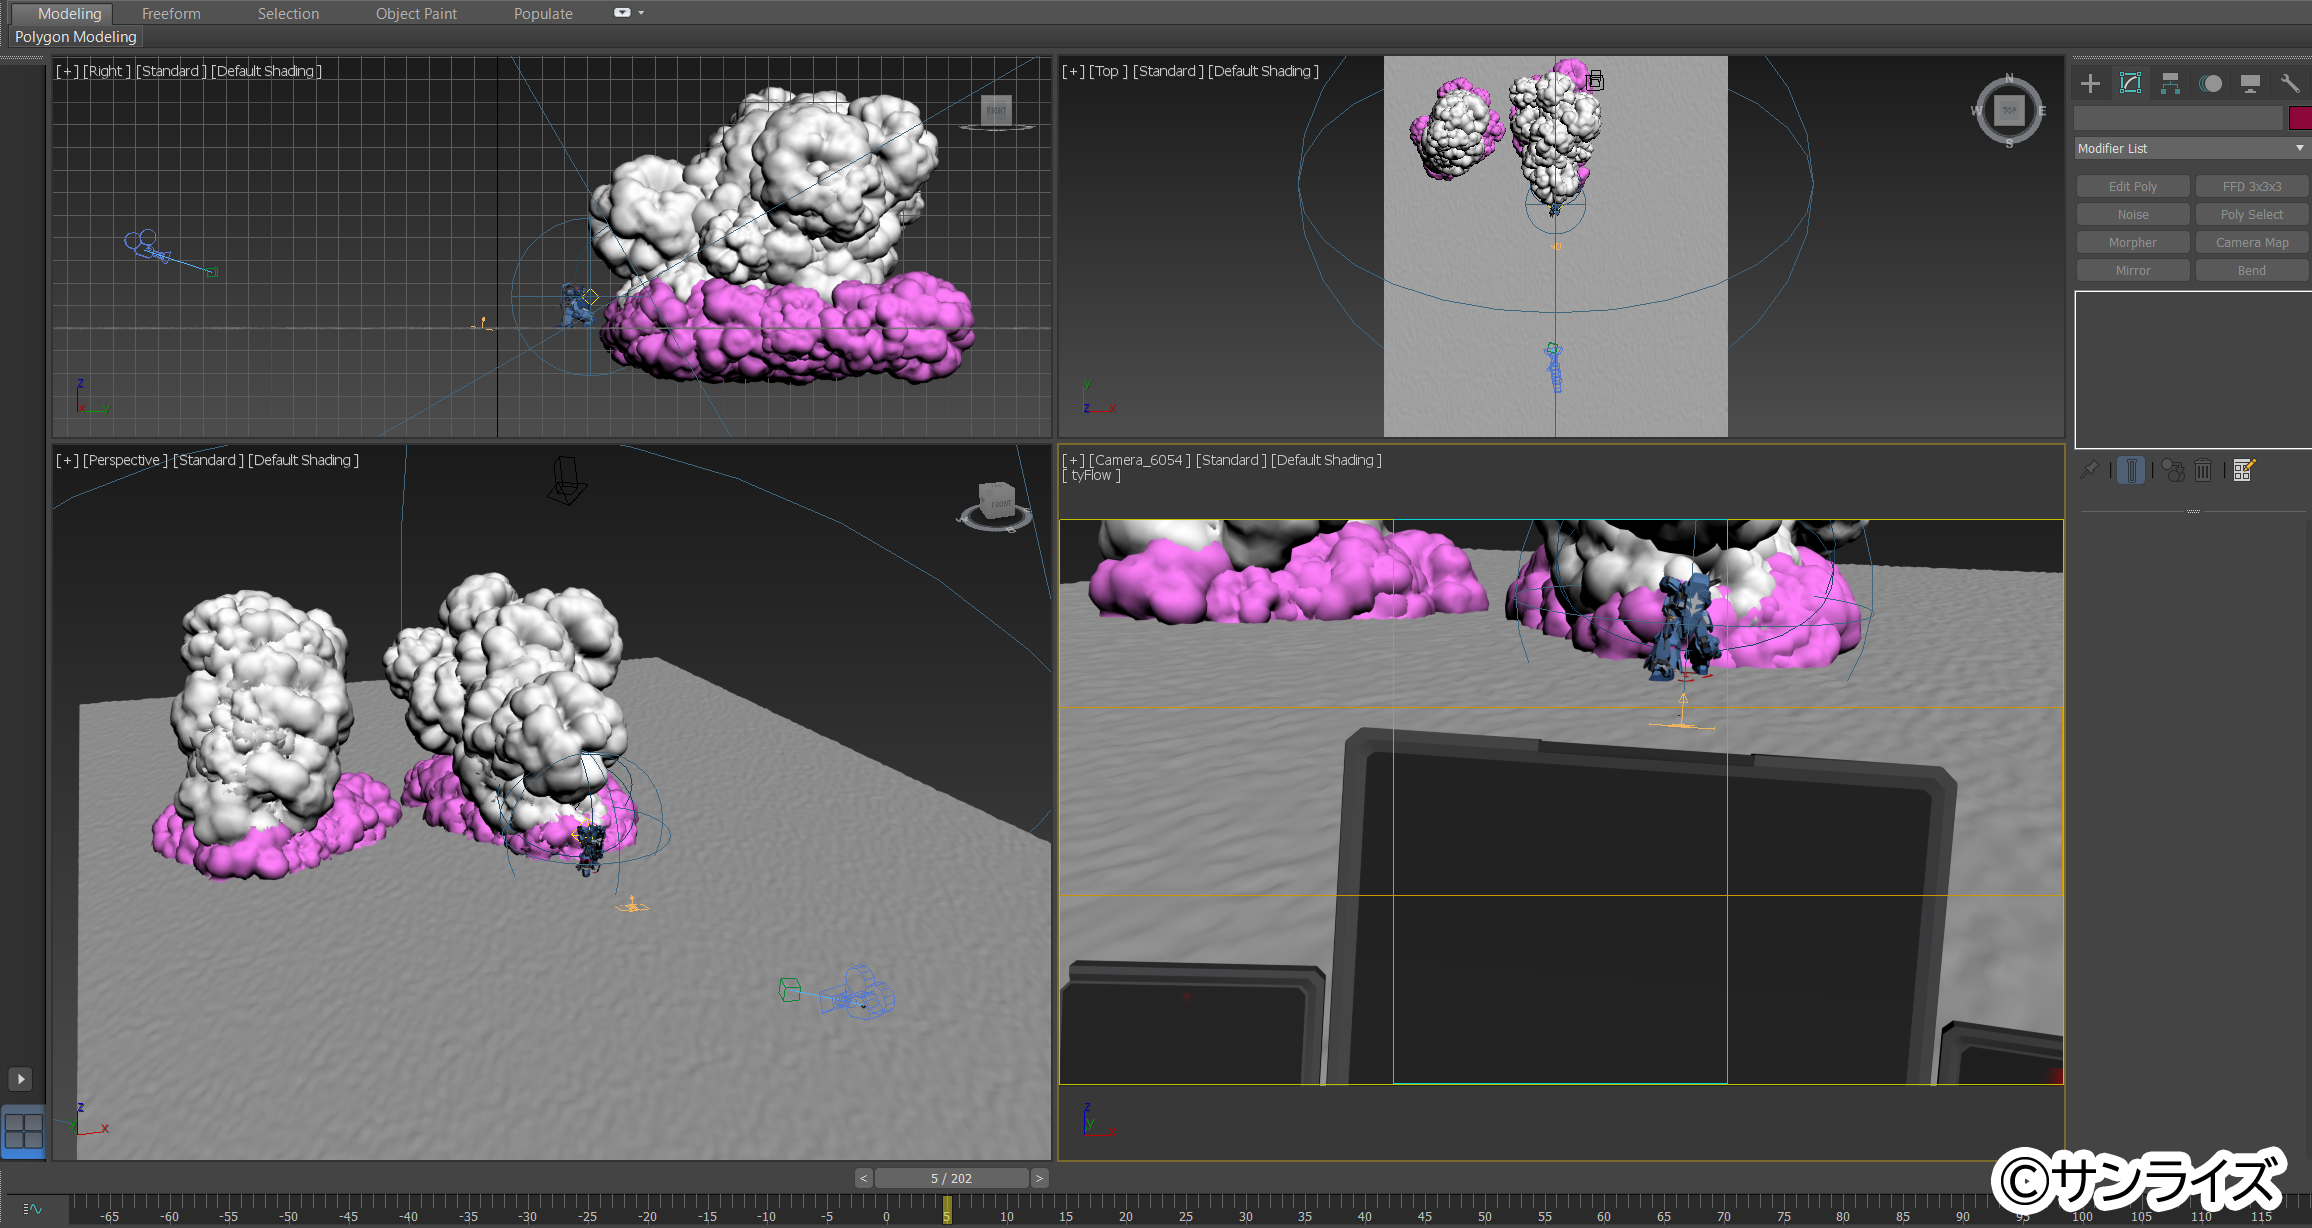The width and height of the screenshot is (2312, 1228).
Task: Switch to the Object Paint tab
Action: click(416, 14)
